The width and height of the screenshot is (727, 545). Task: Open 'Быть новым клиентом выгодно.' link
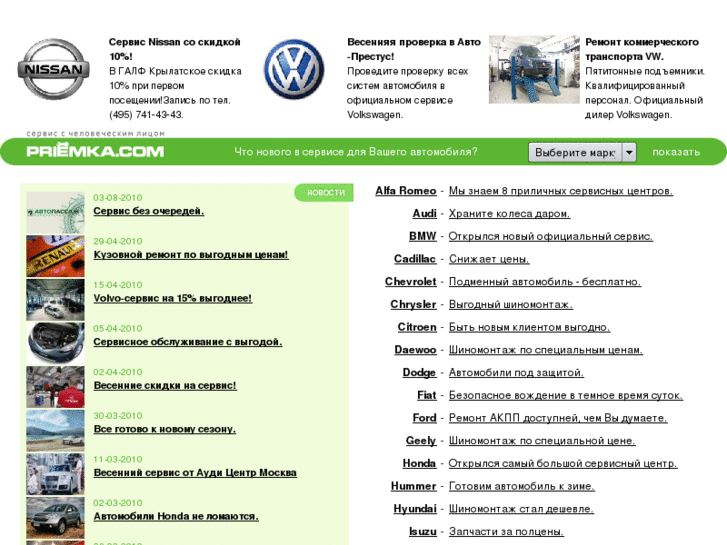coord(529,327)
